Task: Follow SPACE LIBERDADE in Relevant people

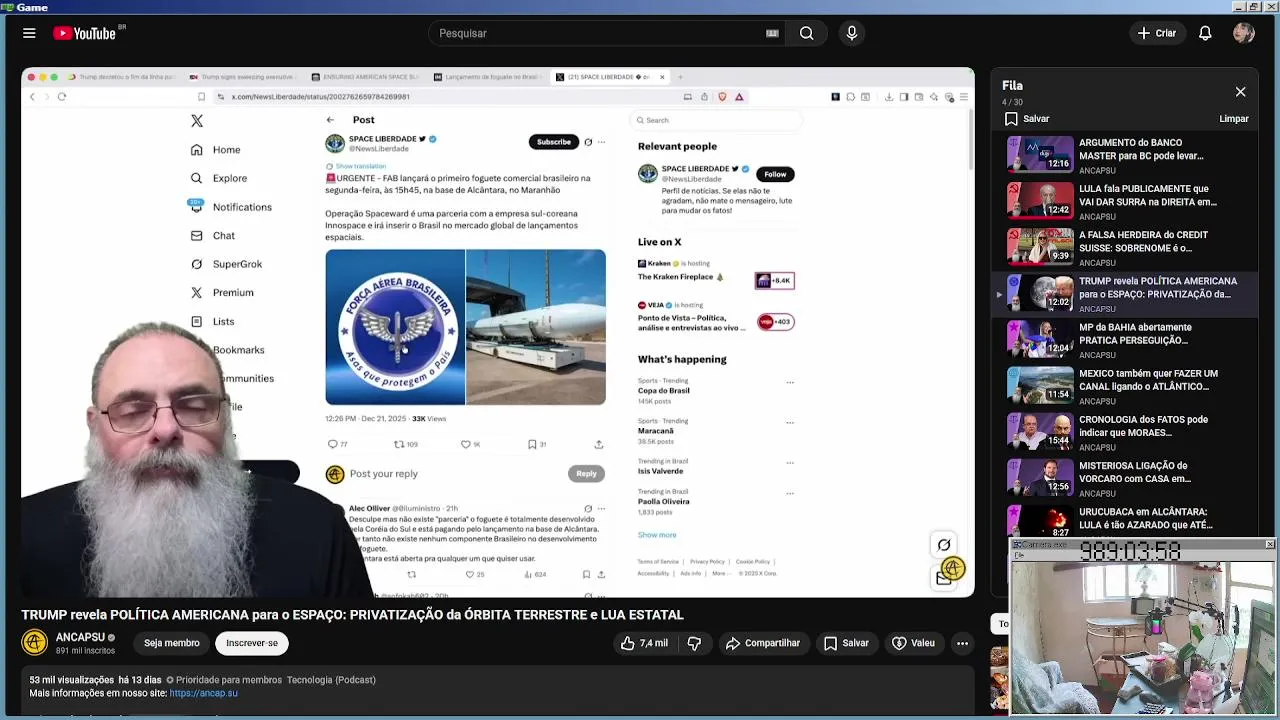Action: (775, 174)
